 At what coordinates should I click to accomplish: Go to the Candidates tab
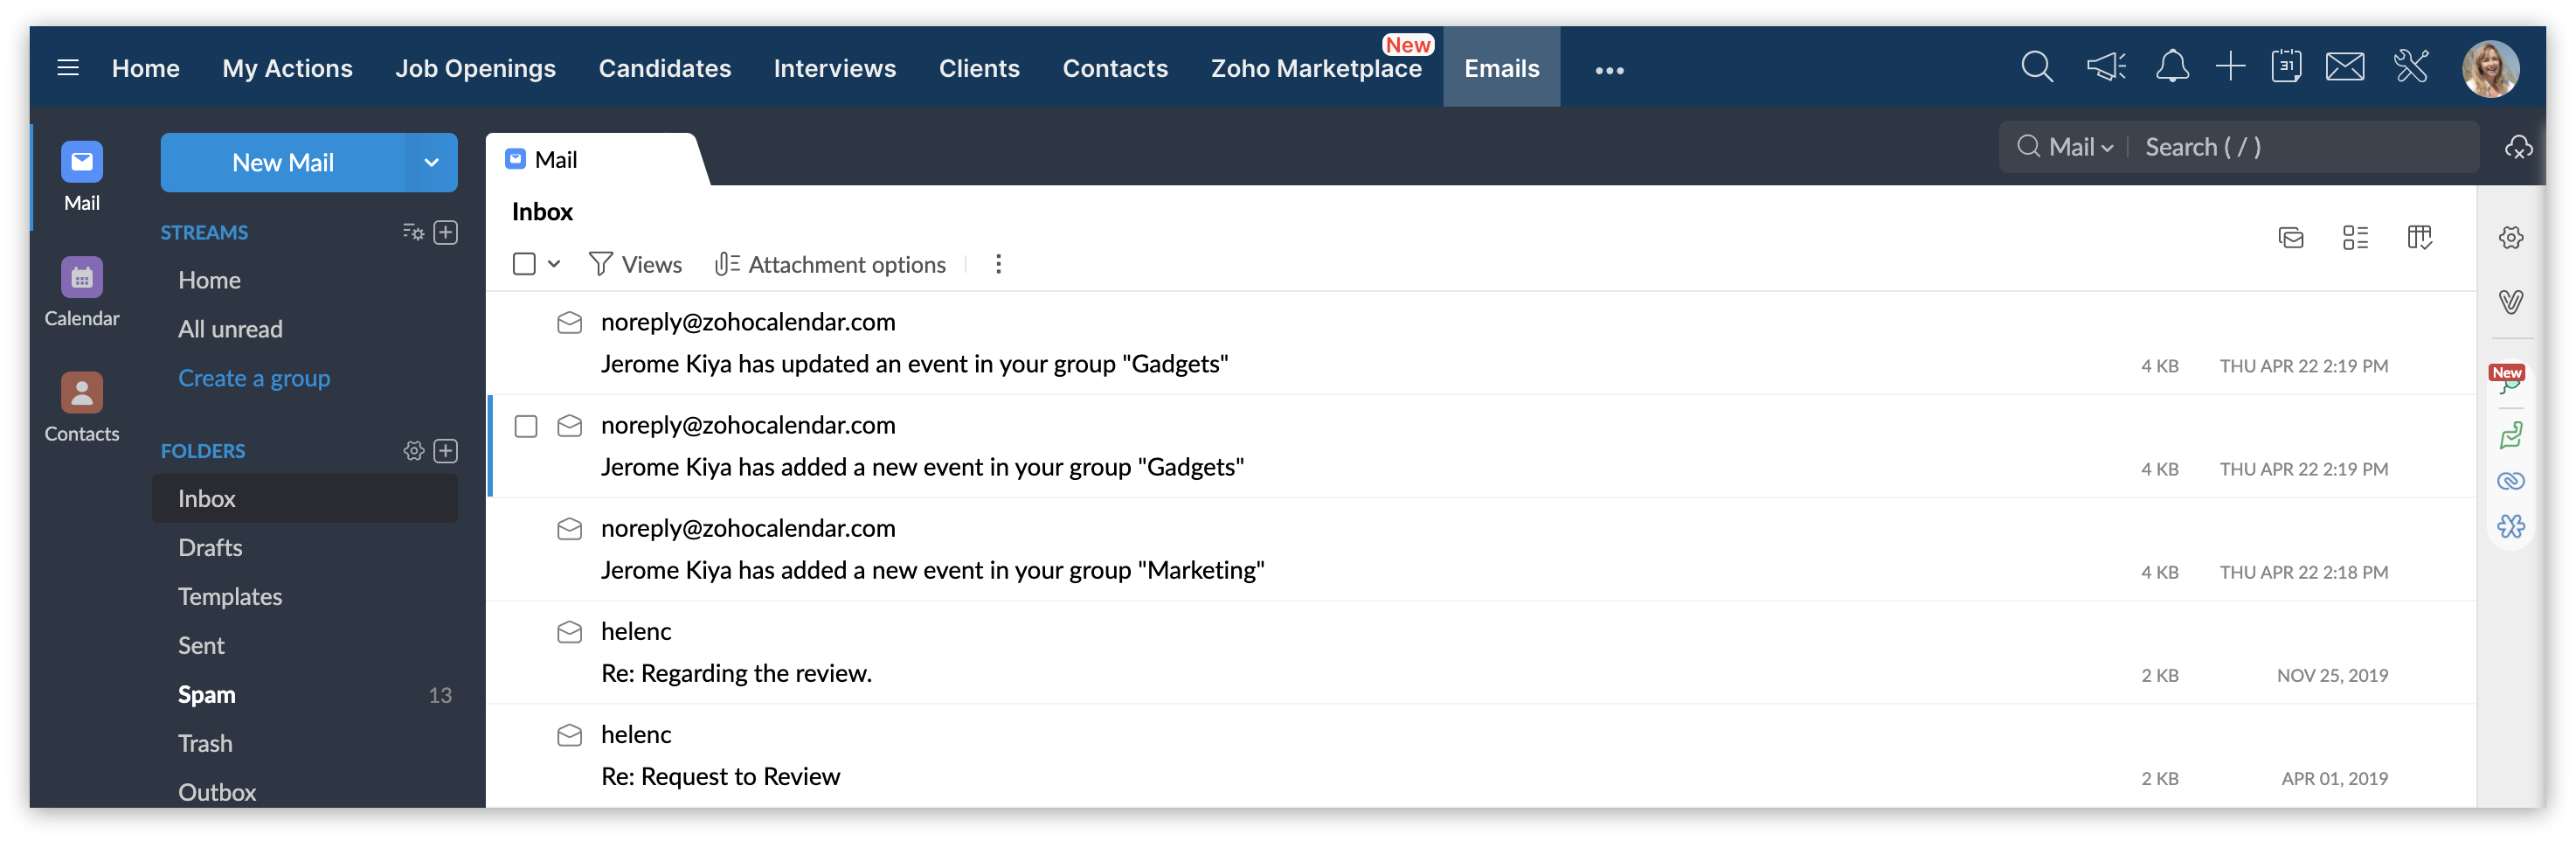665,68
